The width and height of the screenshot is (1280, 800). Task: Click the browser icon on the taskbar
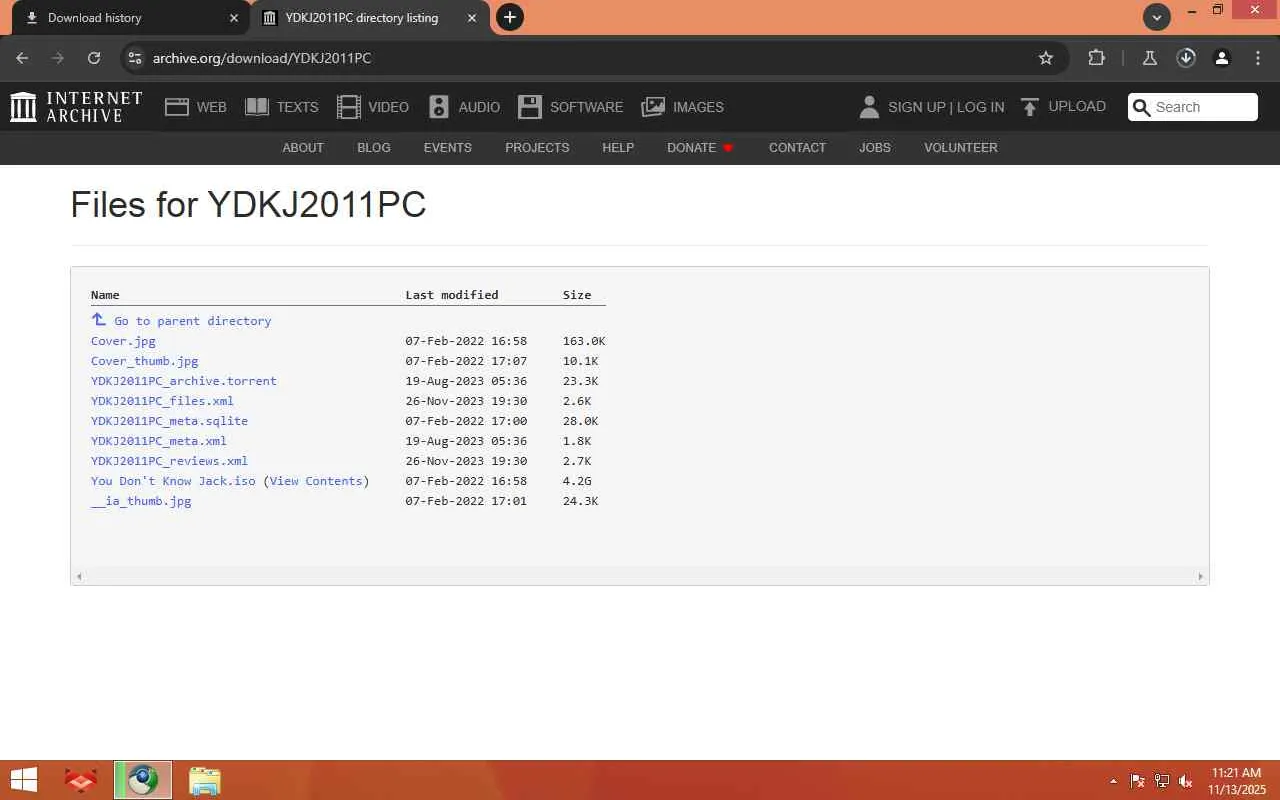[143, 780]
